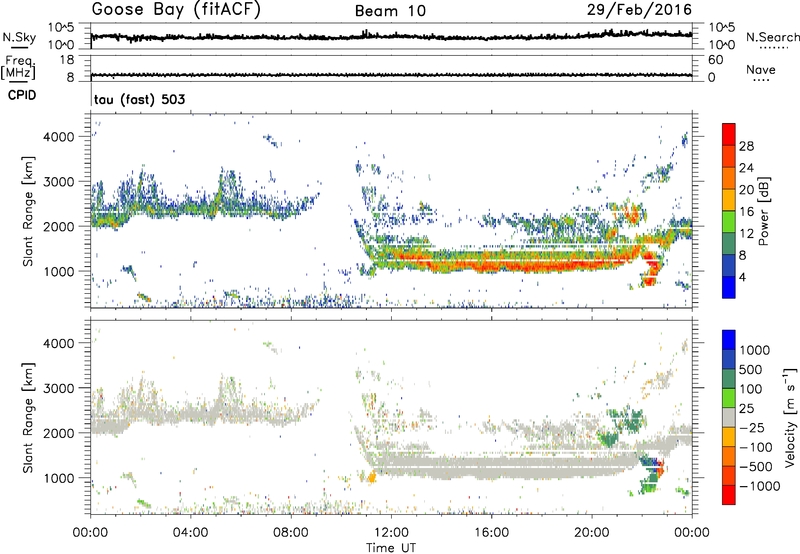Pick Velocity color bar segment between 100 and 500
This screenshot has height=554, width=800.
pyautogui.click(x=729, y=379)
